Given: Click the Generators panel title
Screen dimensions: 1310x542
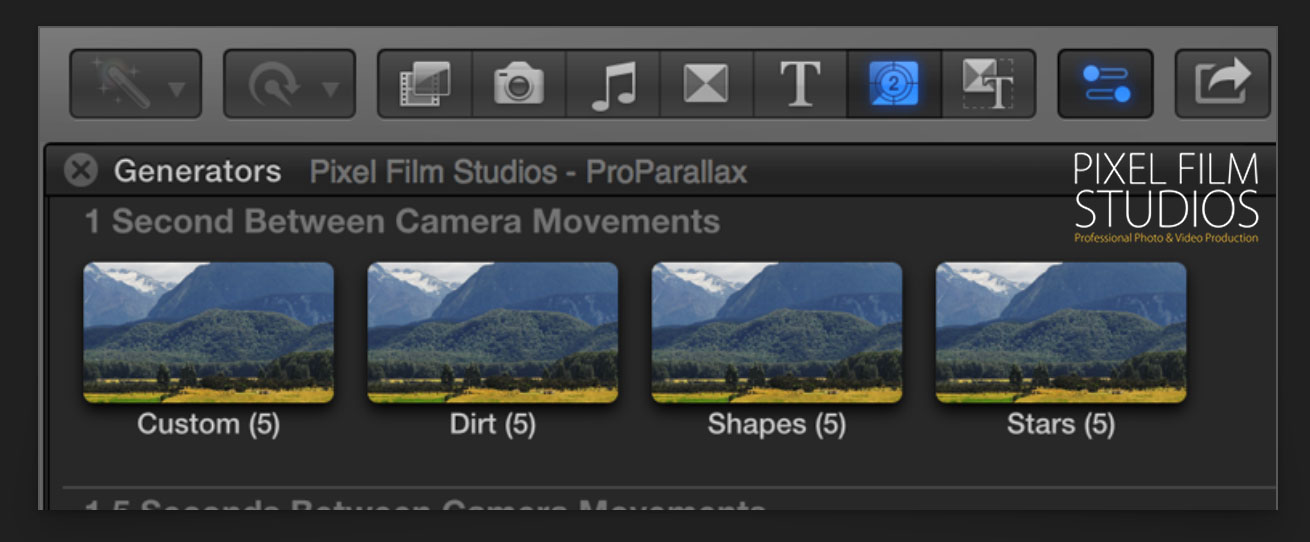Looking at the screenshot, I should [197, 171].
